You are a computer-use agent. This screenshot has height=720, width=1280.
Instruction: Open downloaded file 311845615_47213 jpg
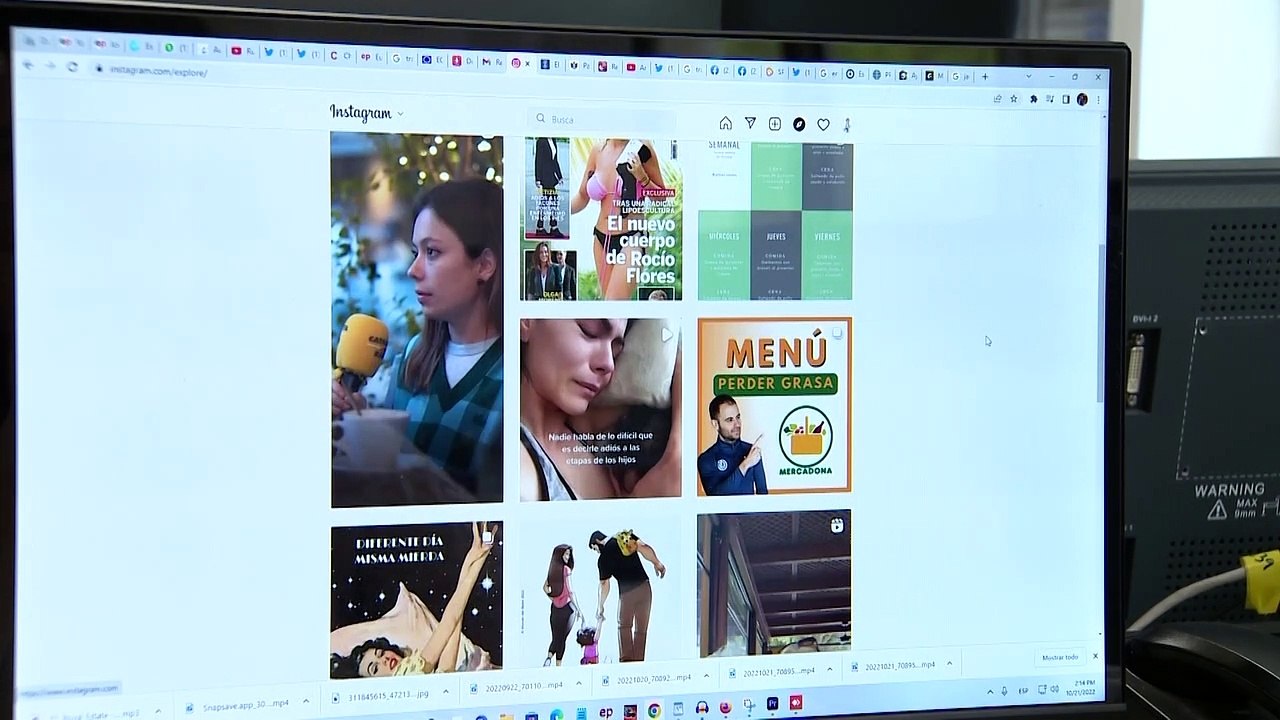coord(381,694)
